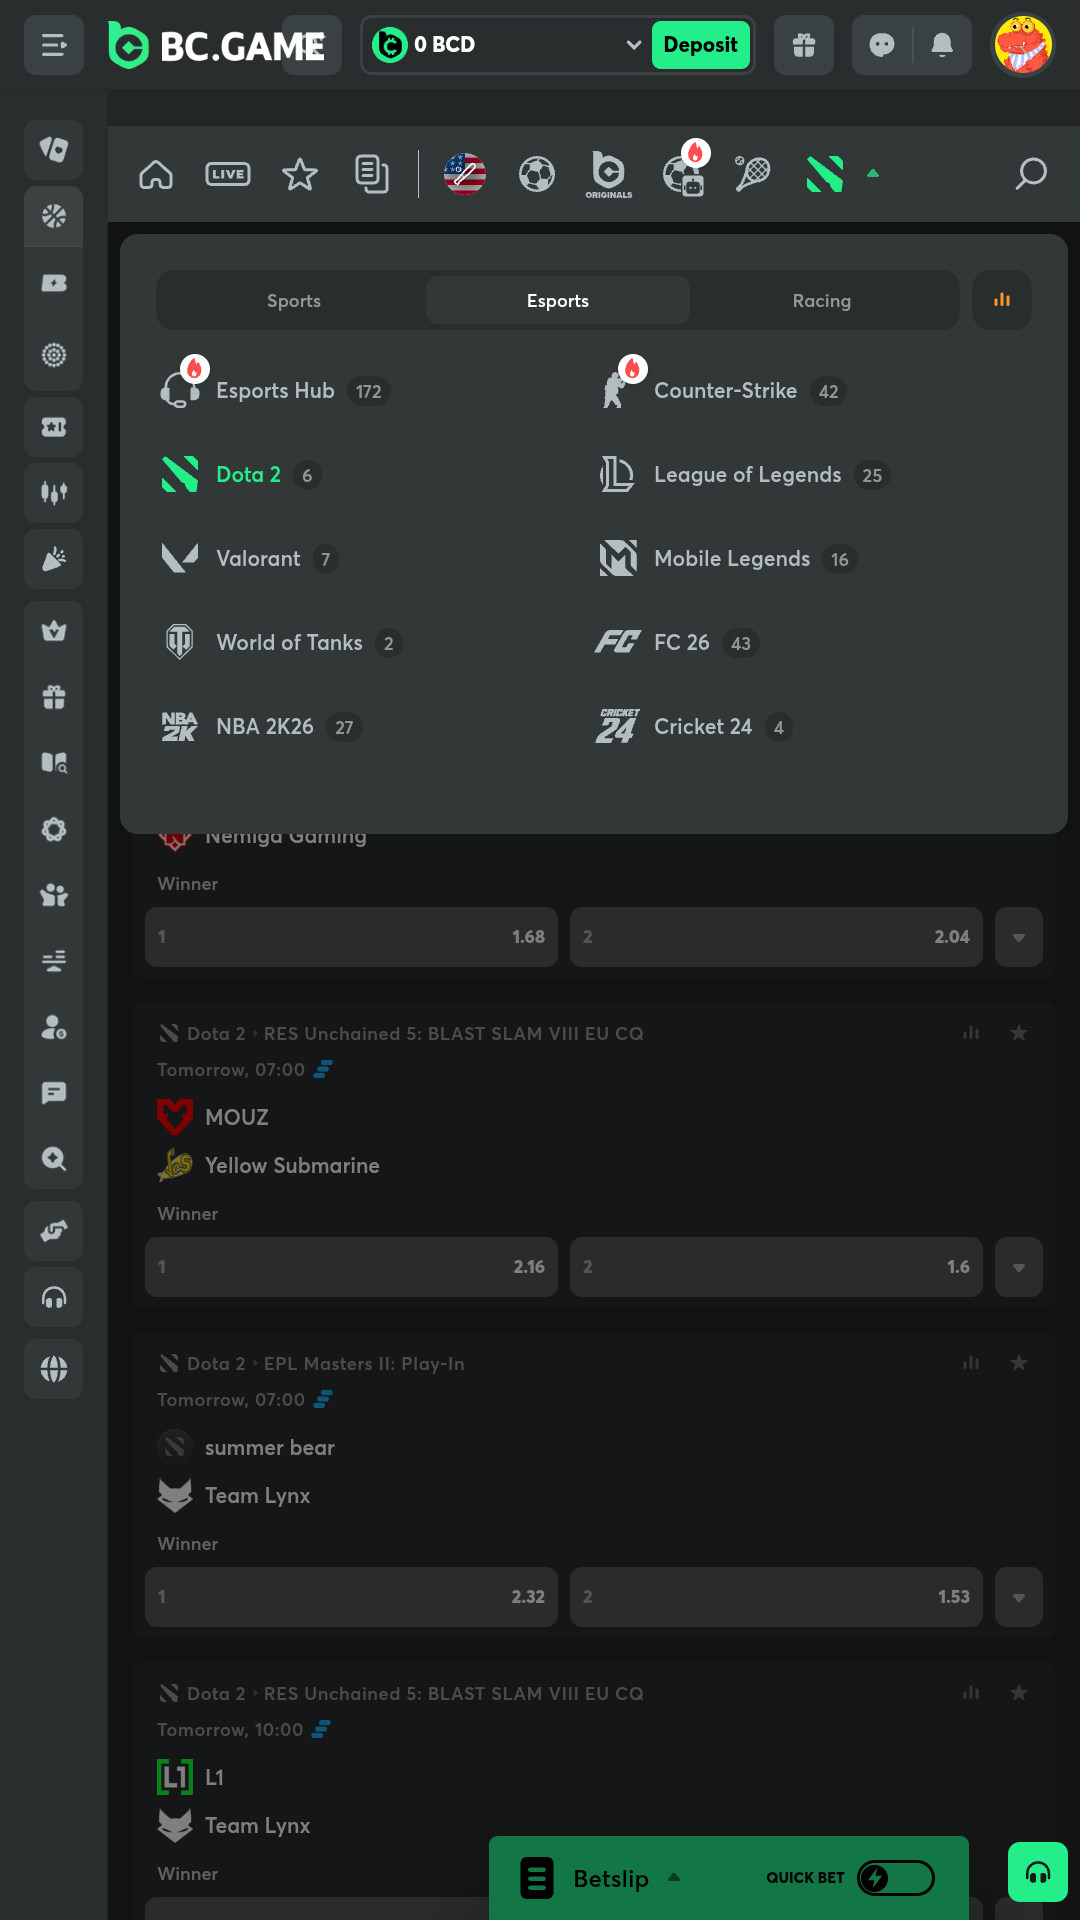1080x1920 pixels.
Task: Open League of Legends category
Action: [743, 475]
